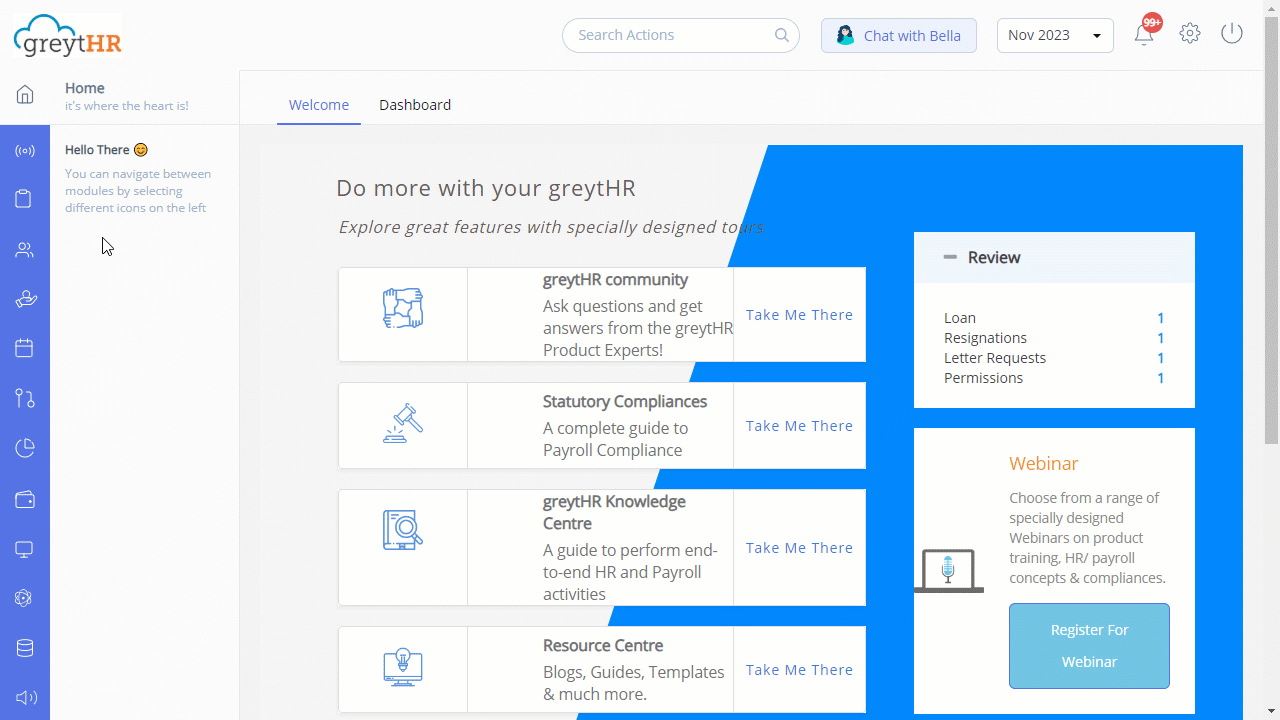Open the Resignations review count
Screen dimensions: 1280x720
(x=1161, y=338)
